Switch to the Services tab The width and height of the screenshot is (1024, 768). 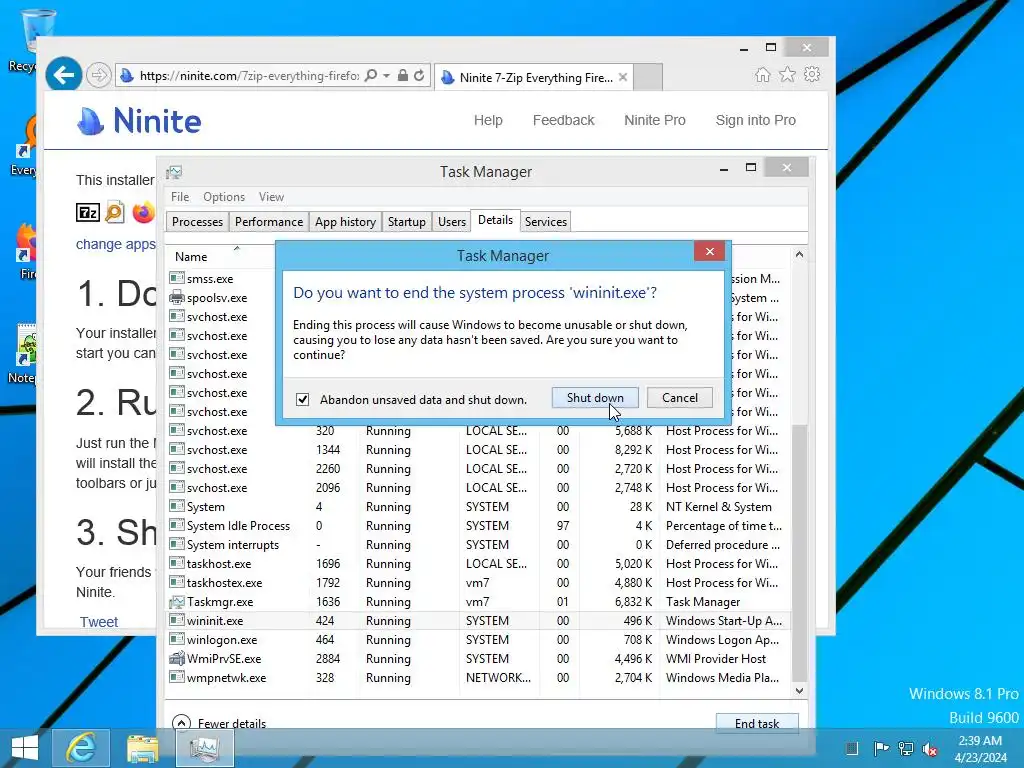546,221
